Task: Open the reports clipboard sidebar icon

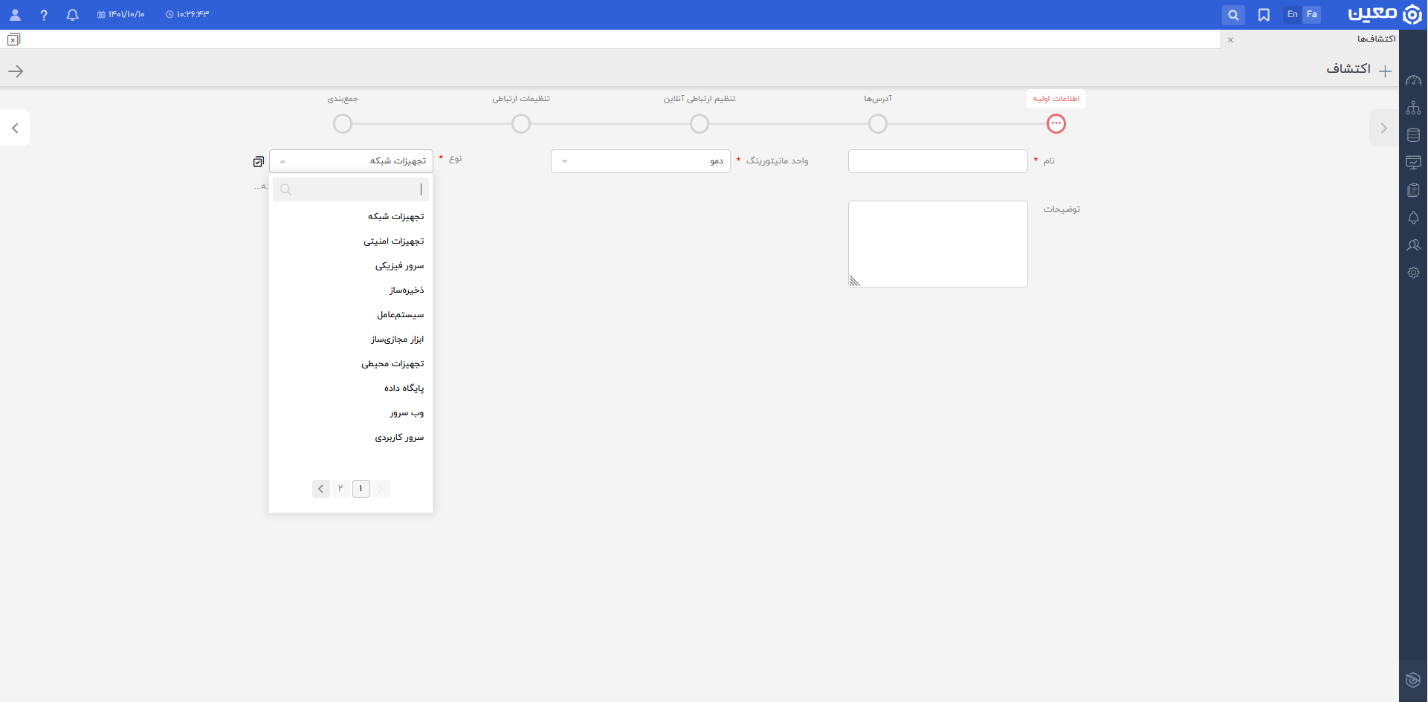Action: pyautogui.click(x=1413, y=190)
